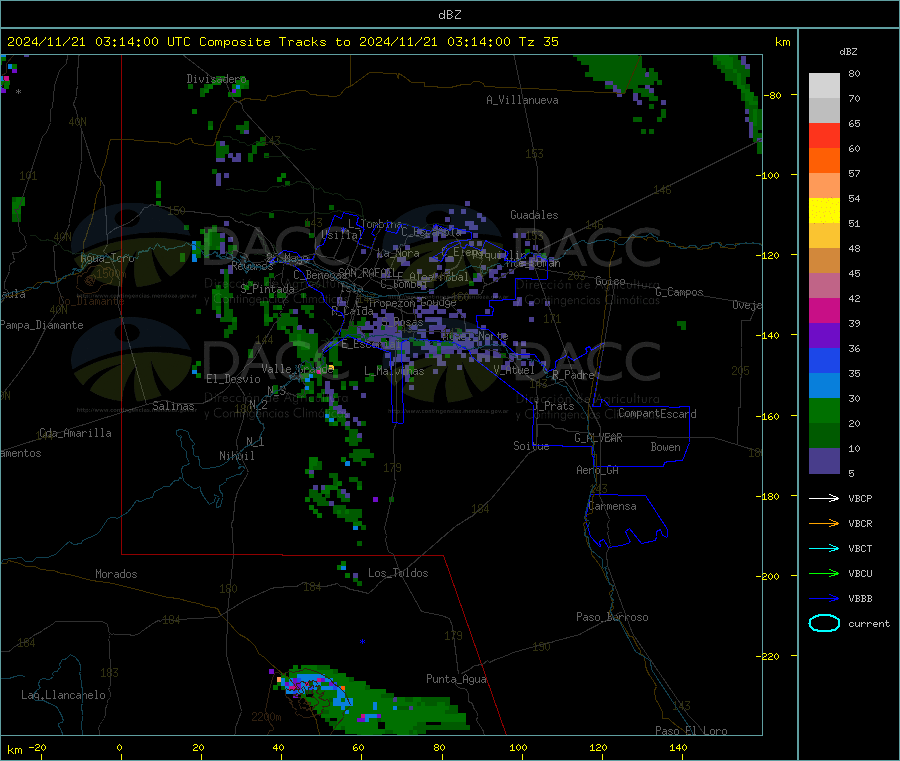The image size is (900, 761).
Task: Select the light gray 70-80 dBZ swatch
Action: point(824,86)
